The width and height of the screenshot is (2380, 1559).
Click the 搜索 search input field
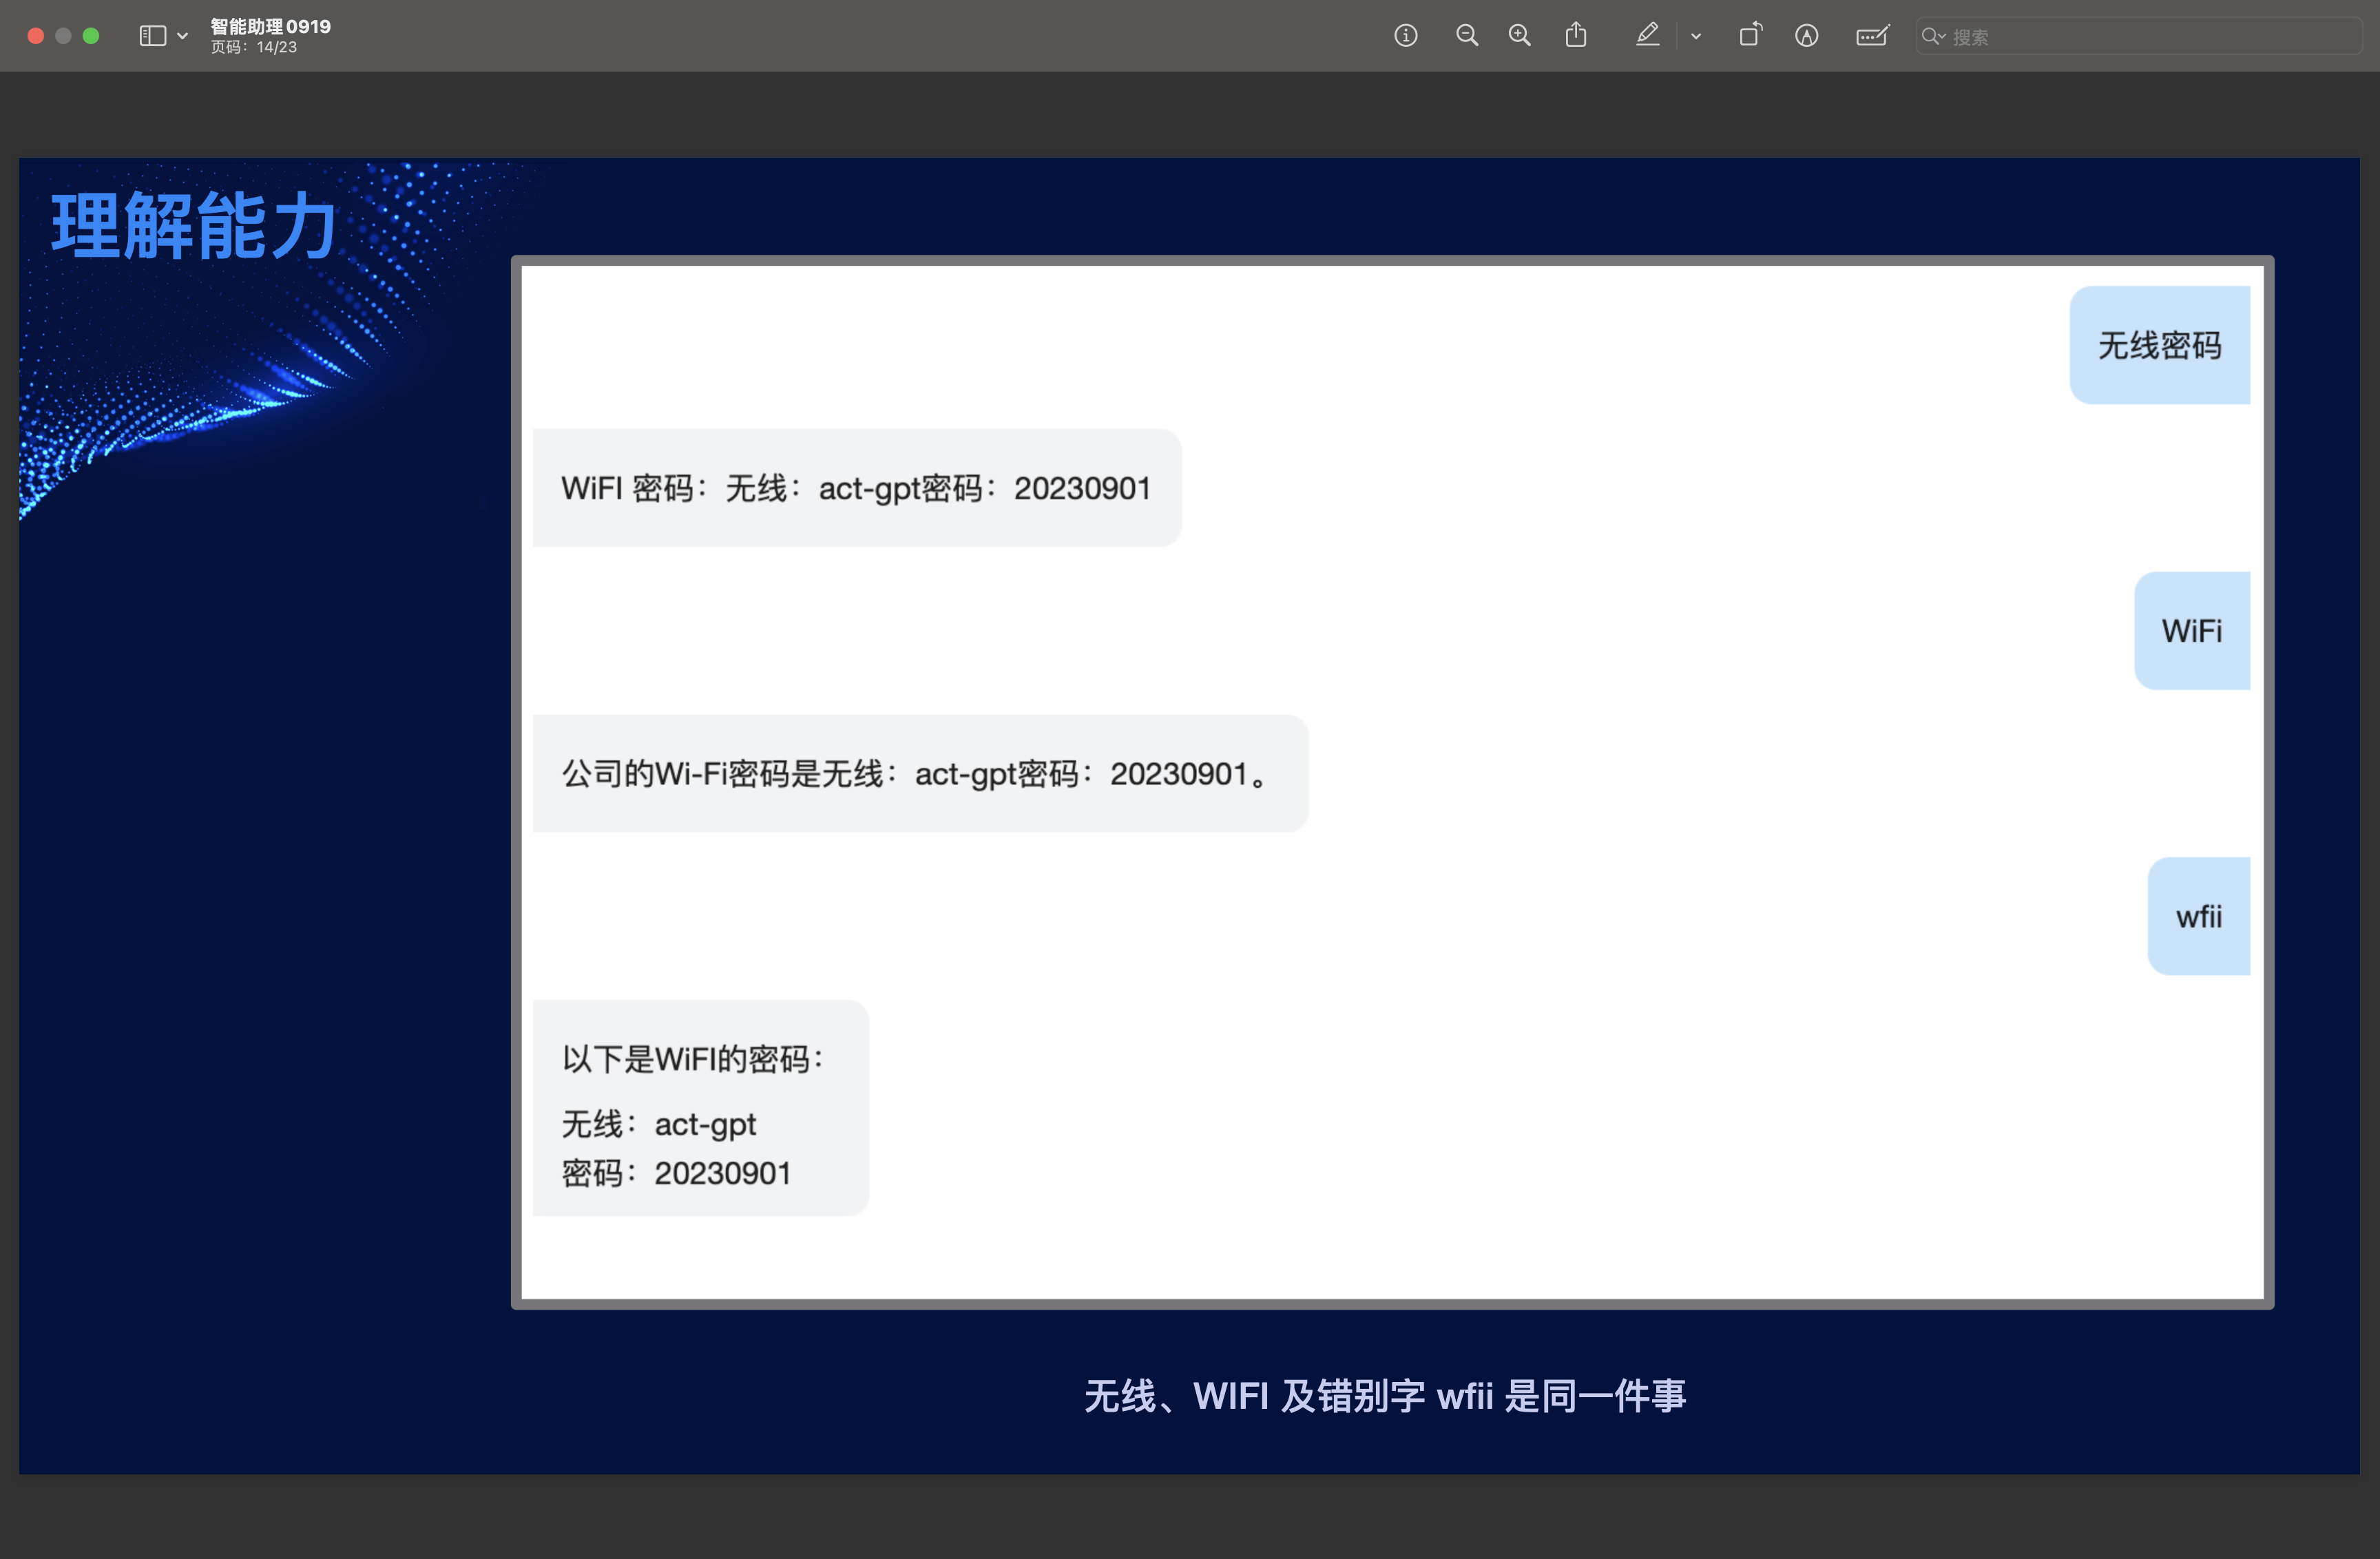2150,37
